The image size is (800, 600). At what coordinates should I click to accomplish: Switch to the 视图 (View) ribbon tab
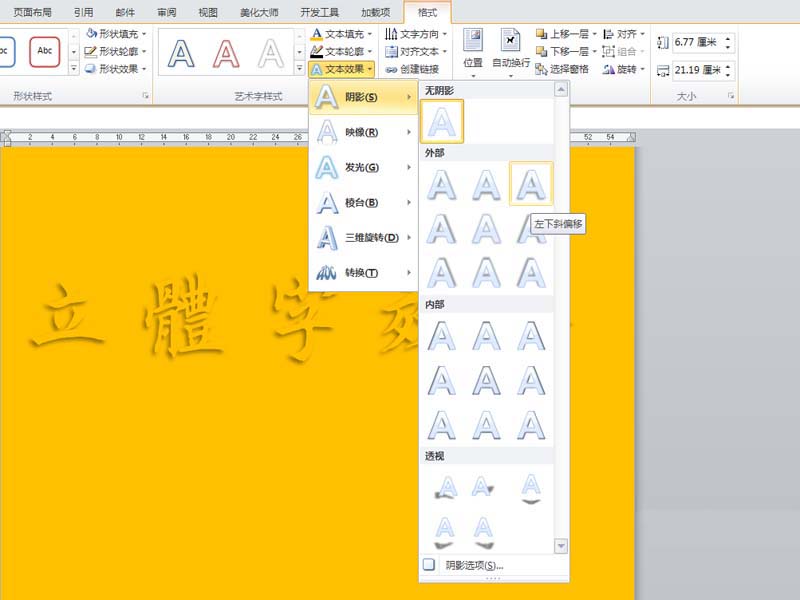(207, 12)
